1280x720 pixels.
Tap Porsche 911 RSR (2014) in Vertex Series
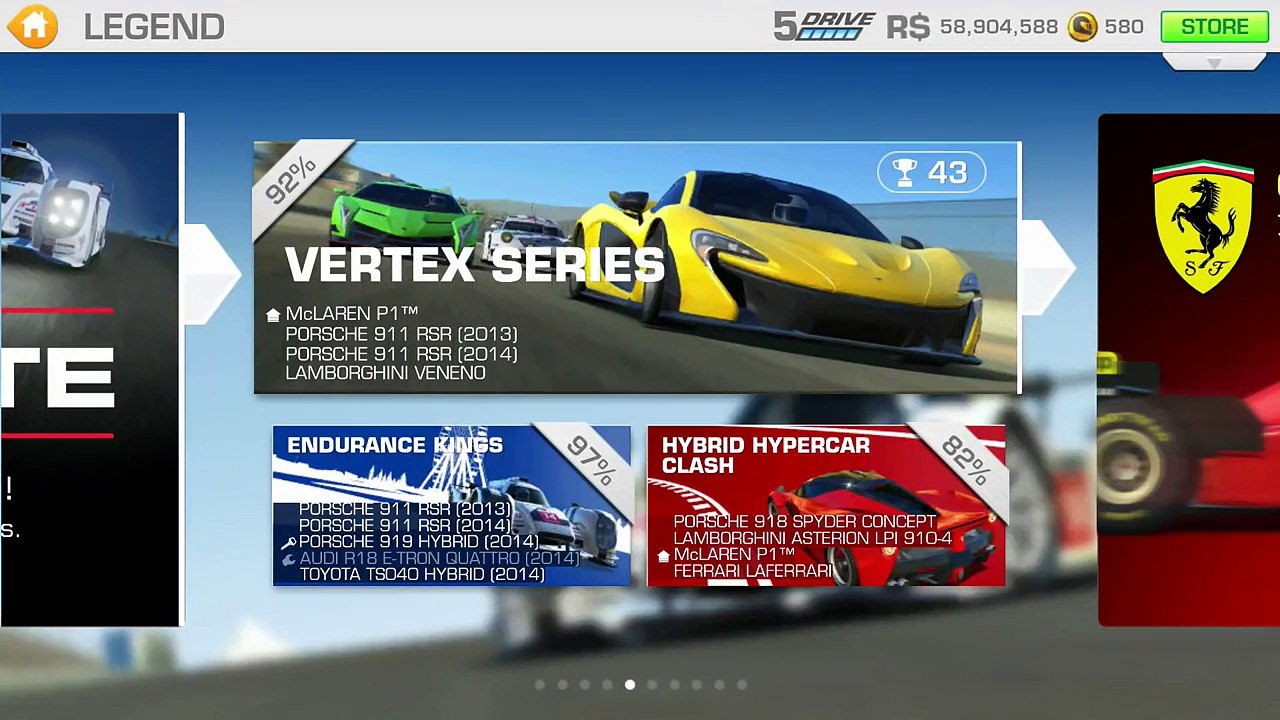point(401,354)
